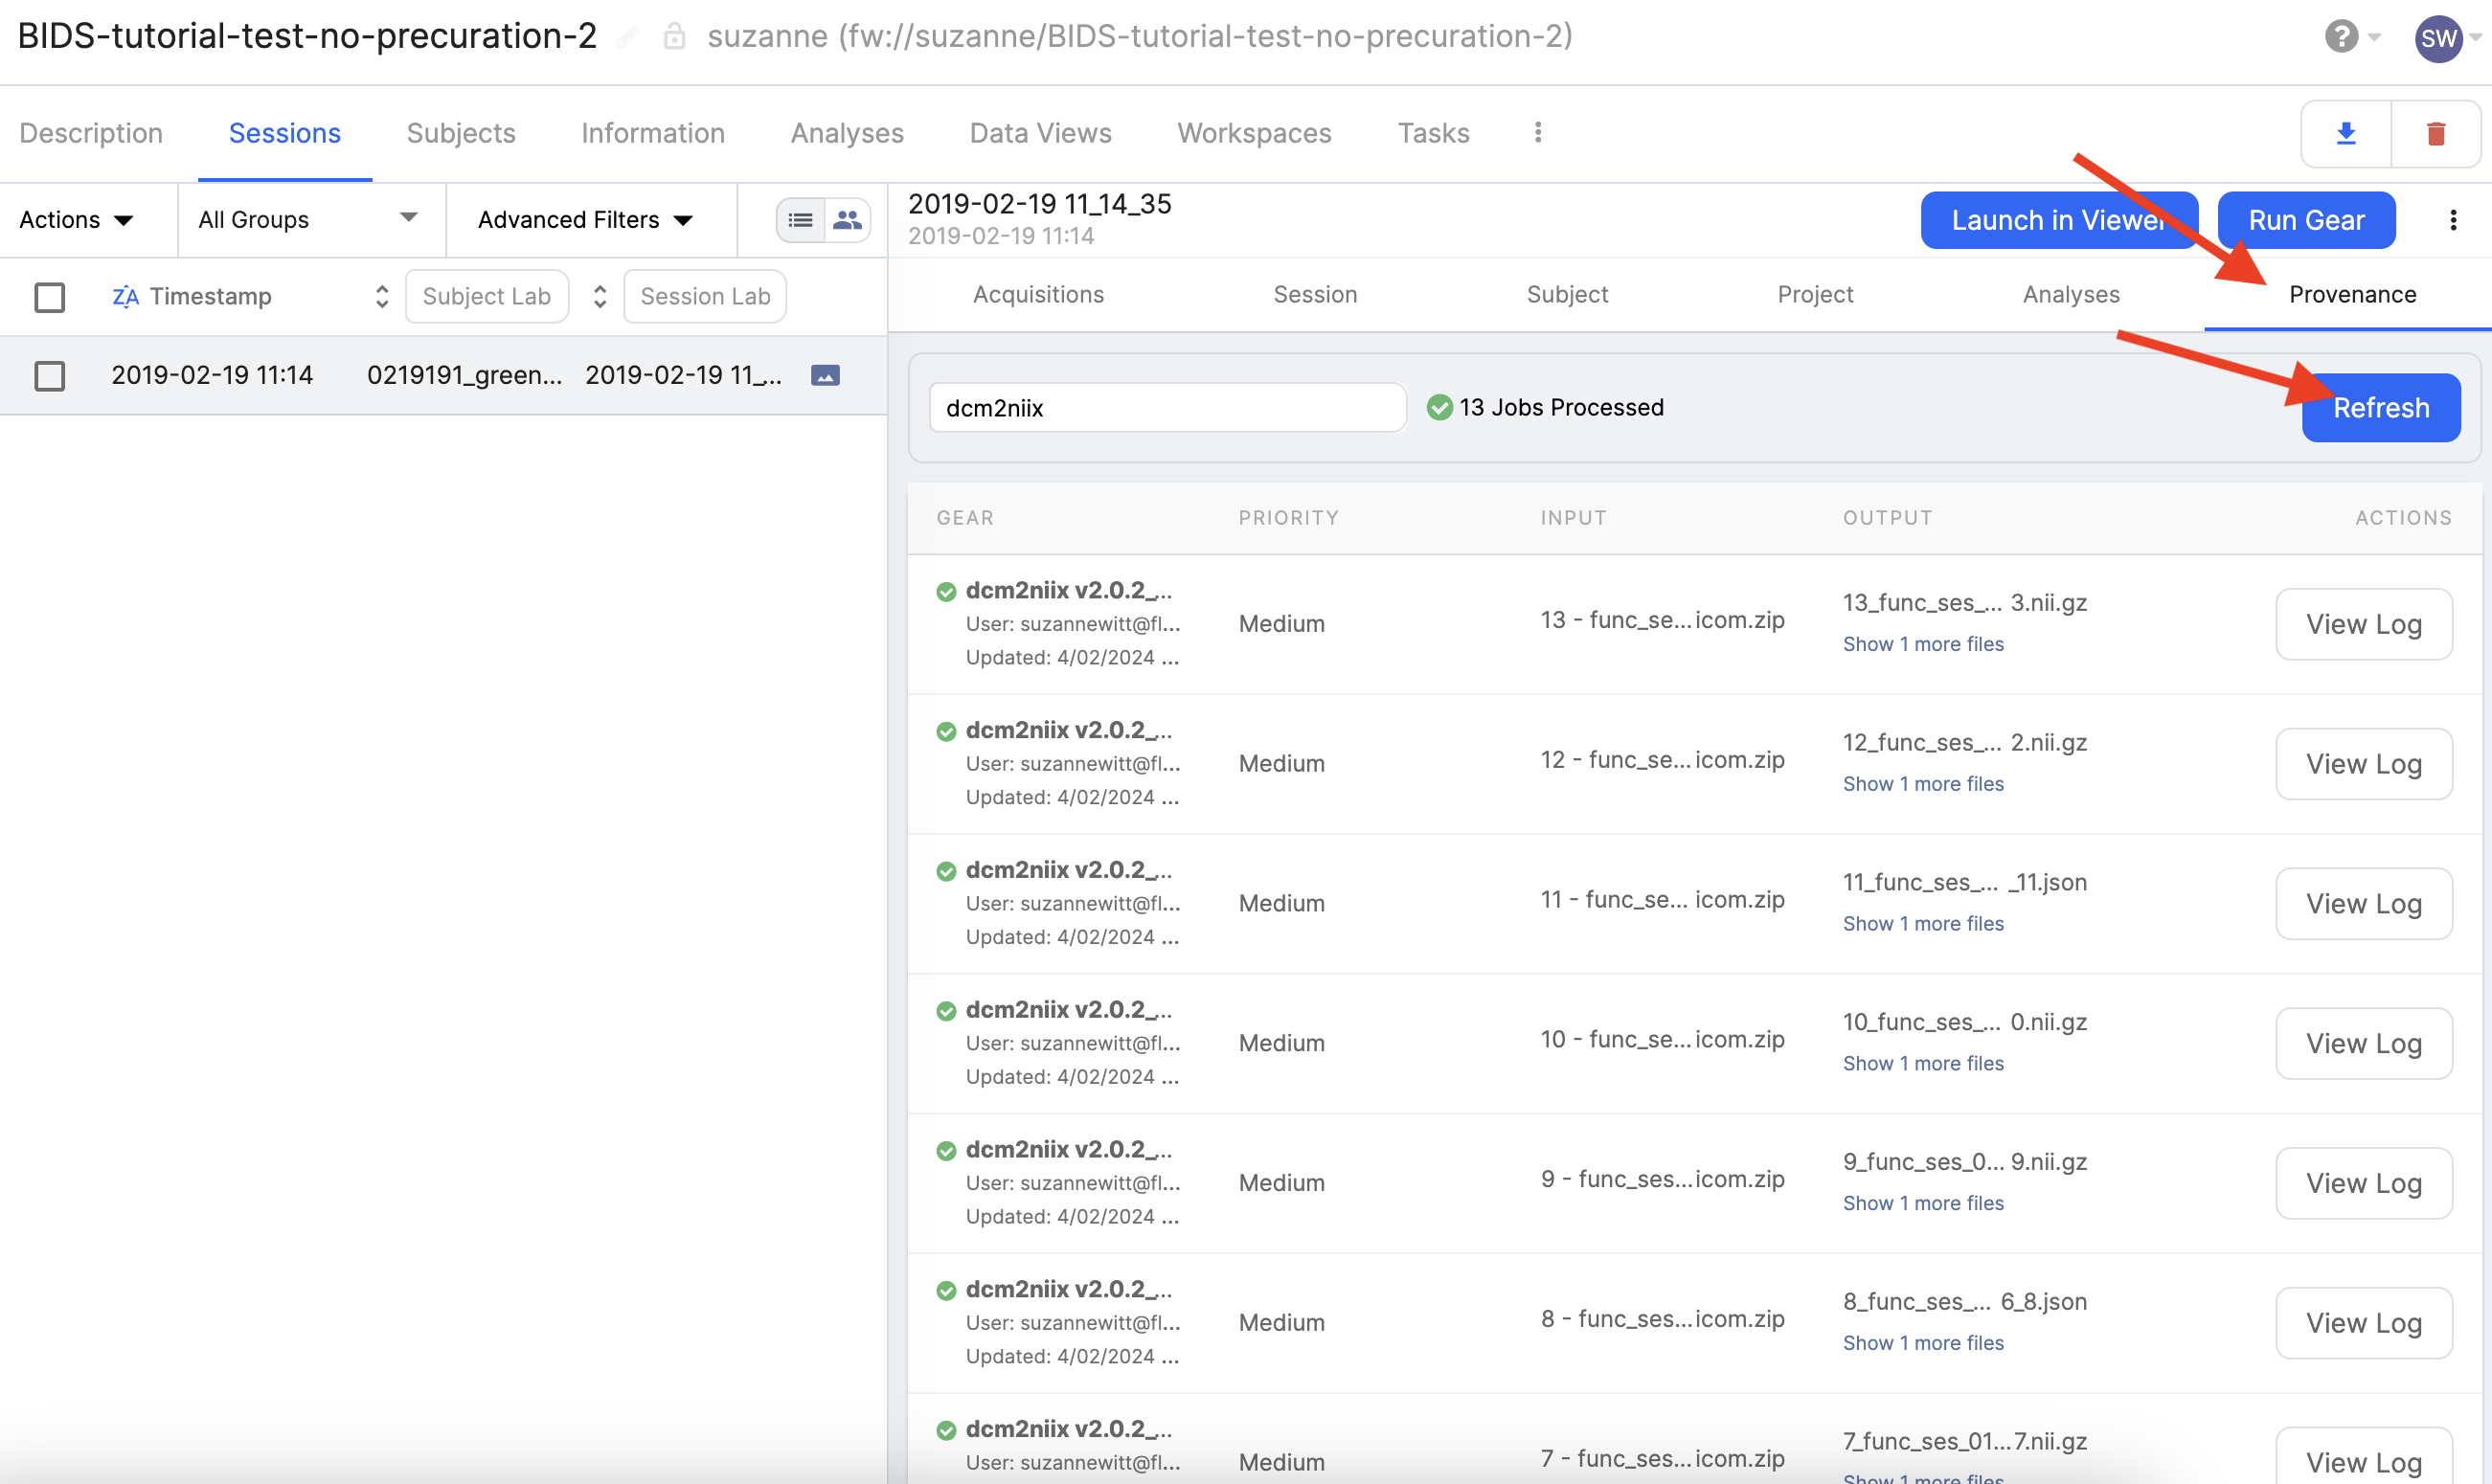Click the project download icon
The height and width of the screenshot is (1484, 2492).
click(x=2346, y=134)
